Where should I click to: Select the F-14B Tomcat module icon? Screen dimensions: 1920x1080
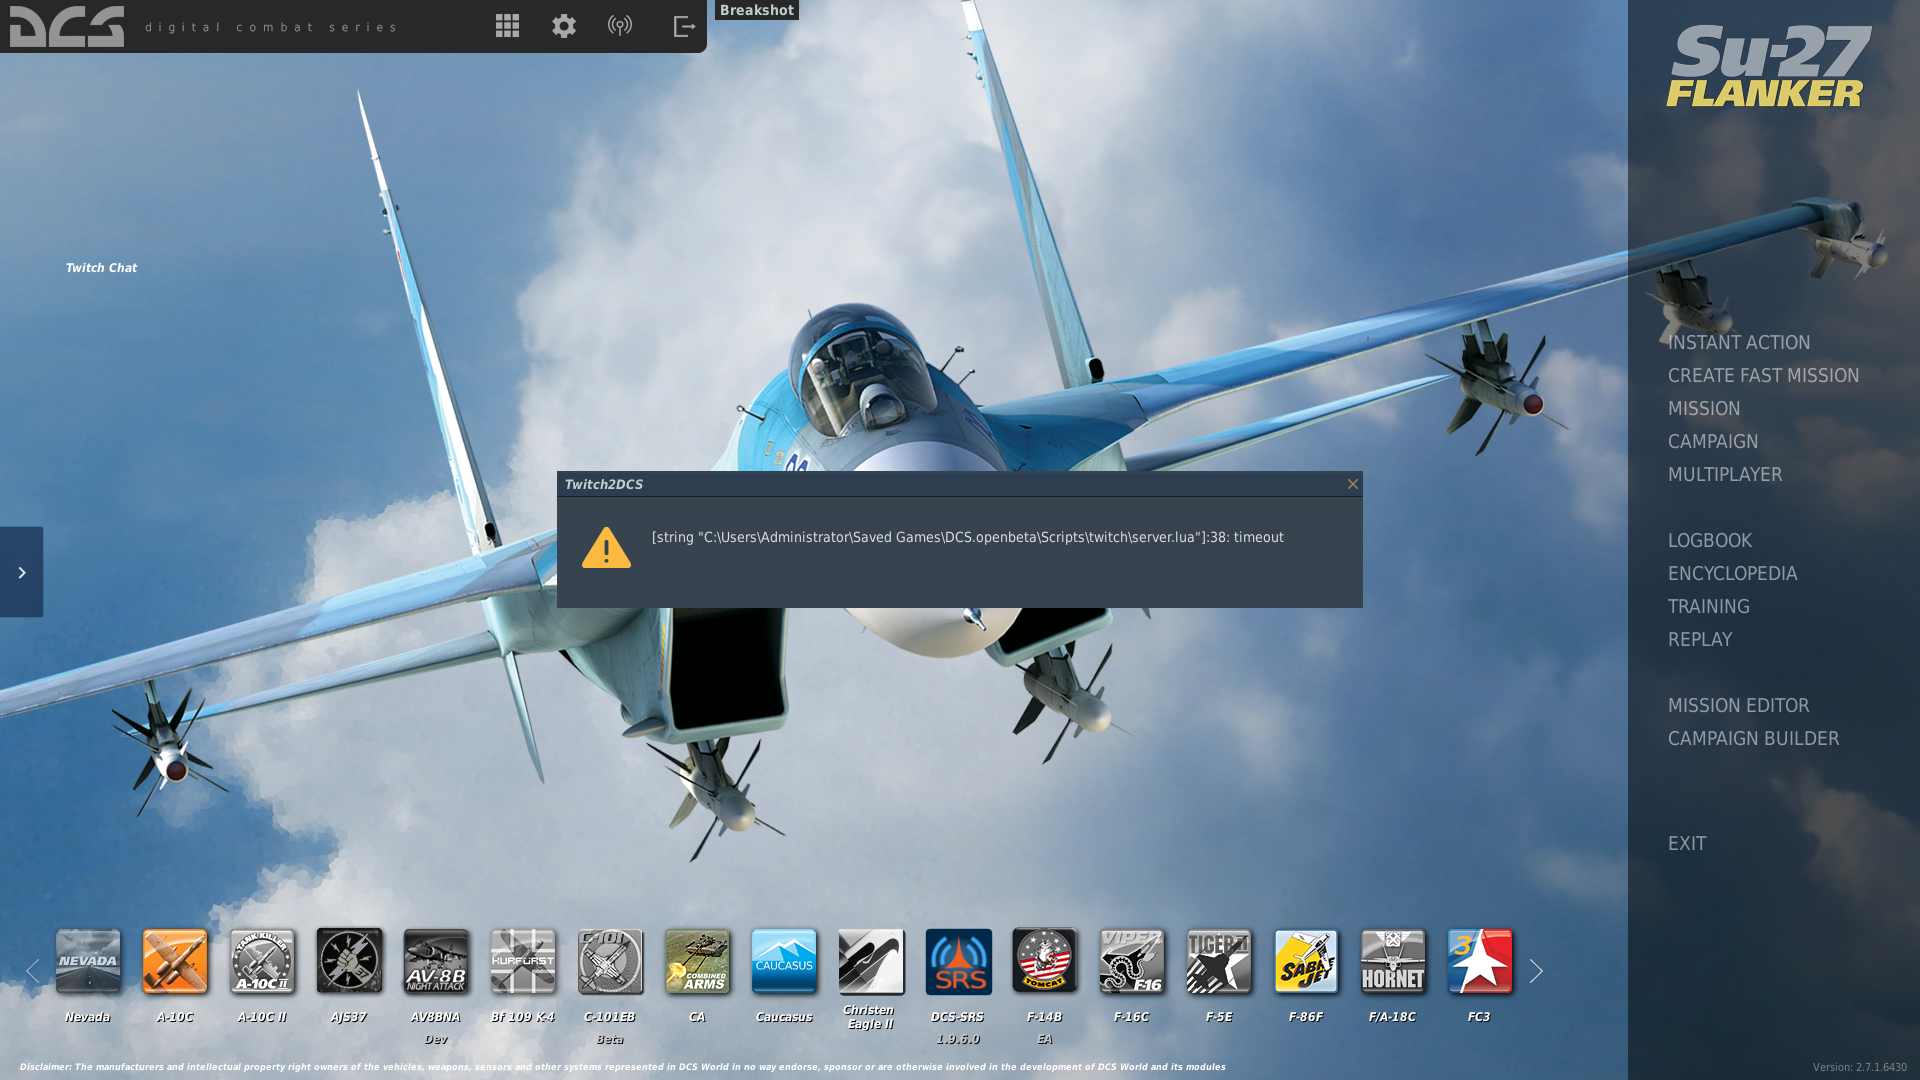pos(1045,961)
